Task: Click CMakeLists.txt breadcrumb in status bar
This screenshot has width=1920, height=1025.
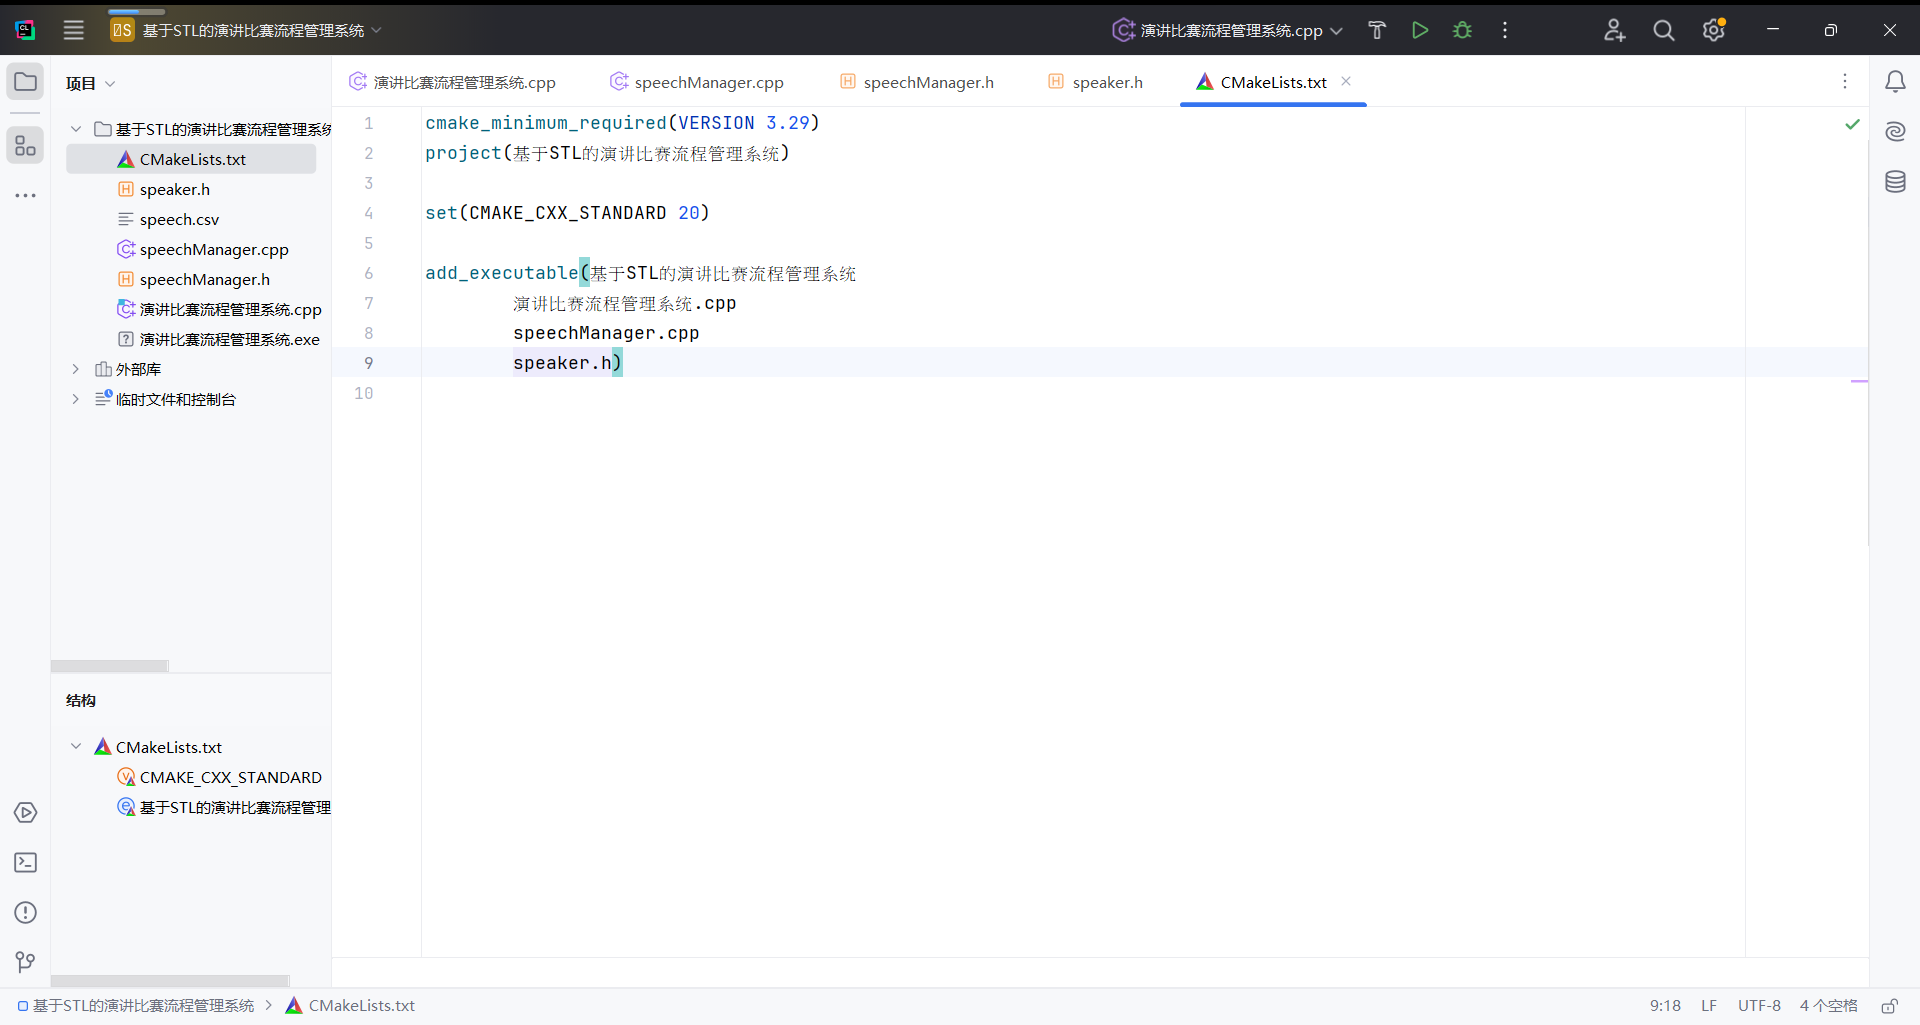Action: 350,1006
